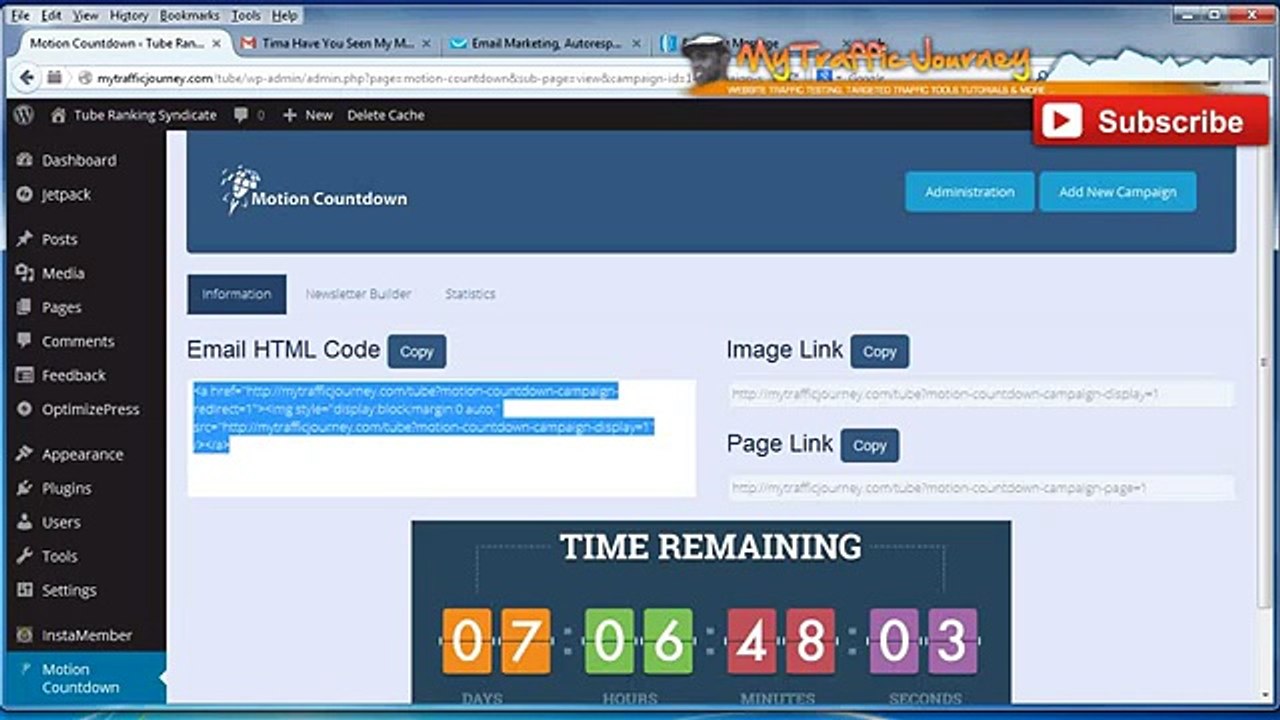Click the Page Link URL field
Image resolution: width=1280 pixels, height=720 pixels.
point(980,488)
